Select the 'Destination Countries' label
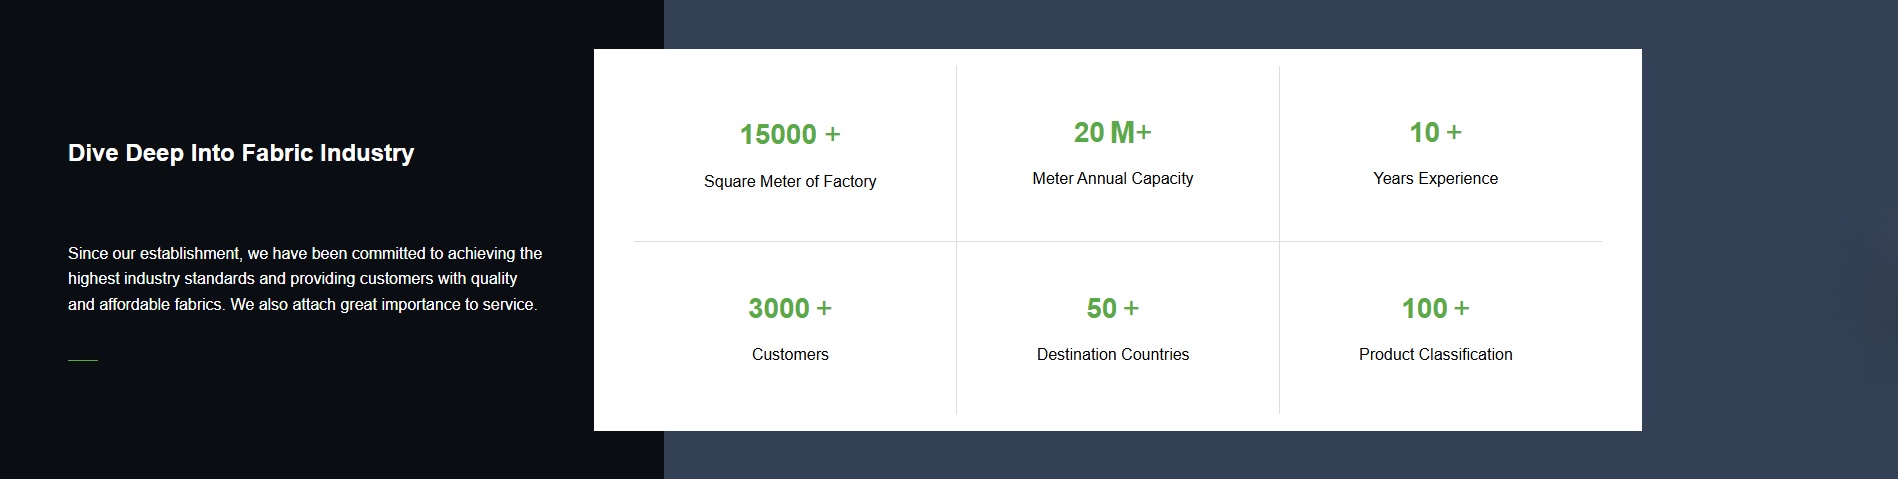Screen dimensions: 1898x479 1112,354
